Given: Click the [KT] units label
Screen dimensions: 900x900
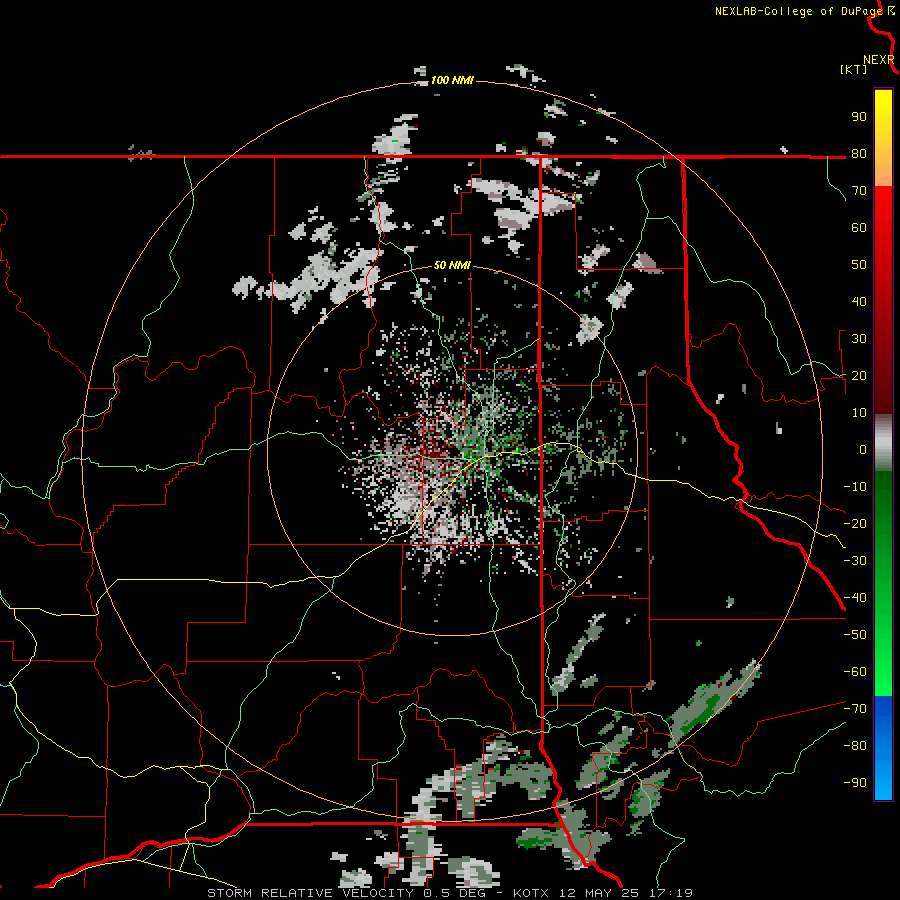Looking at the screenshot, I should [854, 69].
